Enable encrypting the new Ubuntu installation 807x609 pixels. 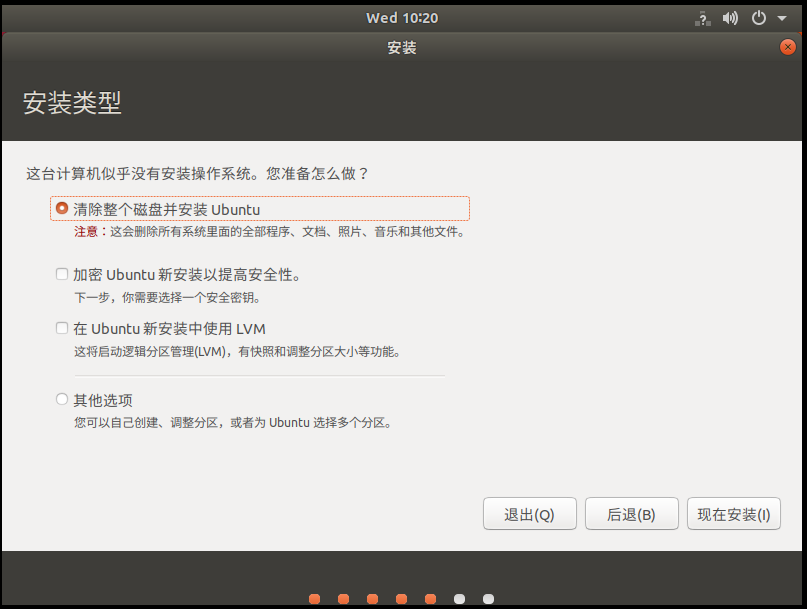(x=62, y=274)
